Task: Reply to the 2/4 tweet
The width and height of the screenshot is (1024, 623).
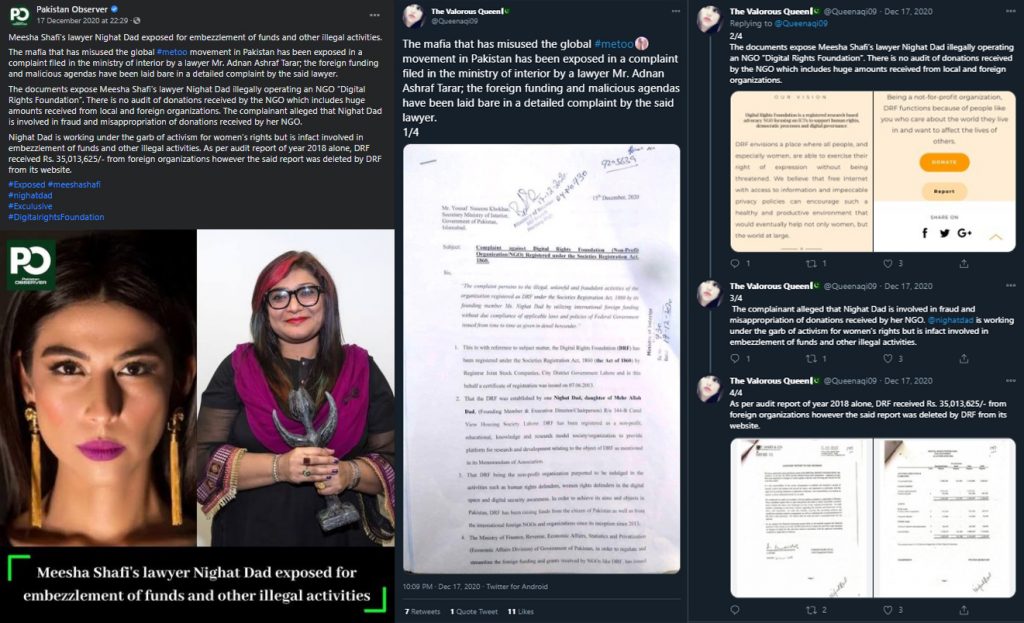Action: (735, 264)
